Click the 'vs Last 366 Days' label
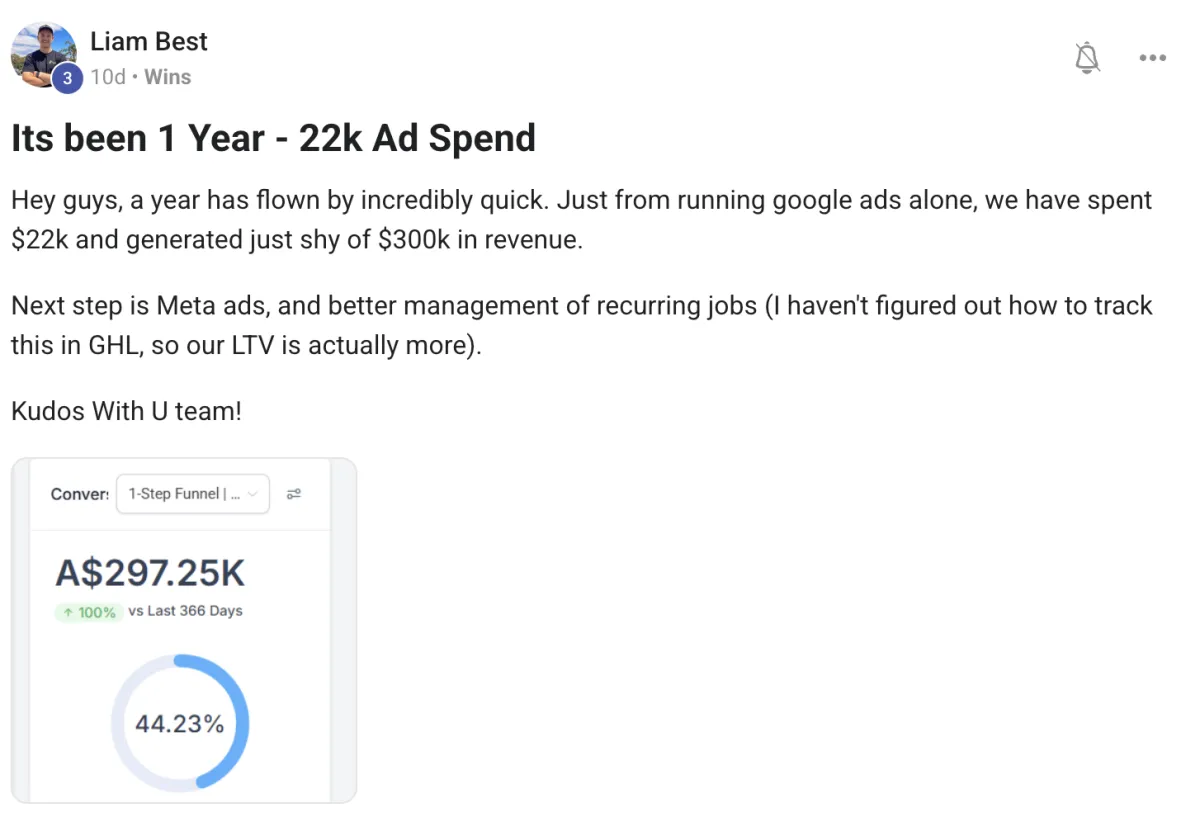Viewport: 1200px width, 822px height. 185,611
